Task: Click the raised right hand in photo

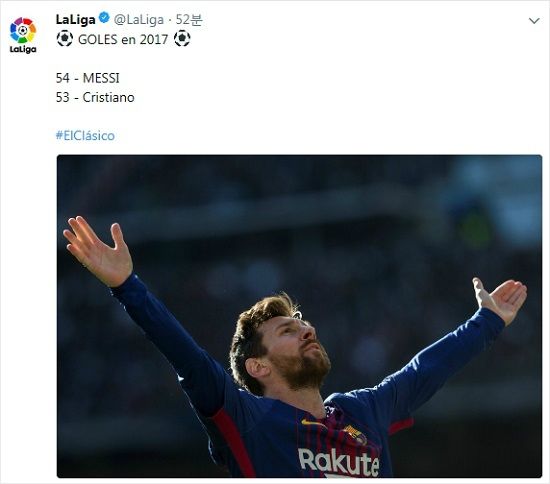Action: pos(500,300)
